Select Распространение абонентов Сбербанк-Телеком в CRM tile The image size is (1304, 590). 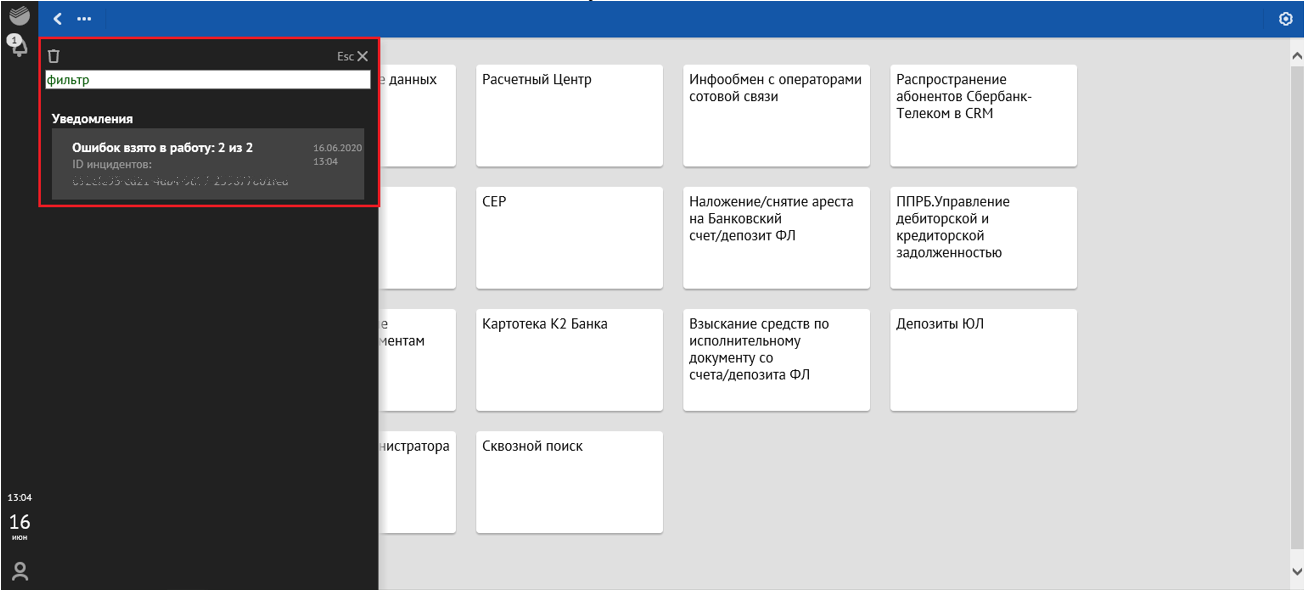pos(983,115)
